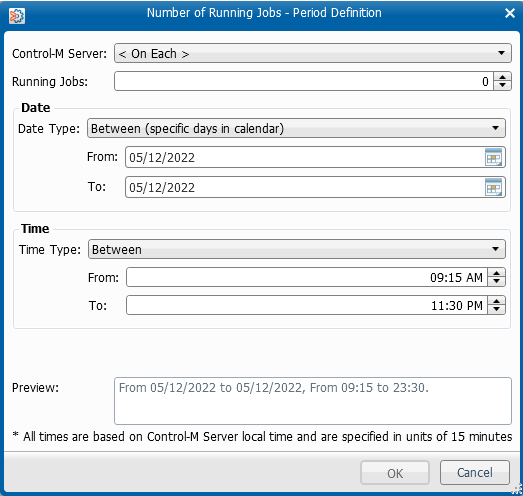Decrement the To time spinner down

coord(496,310)
